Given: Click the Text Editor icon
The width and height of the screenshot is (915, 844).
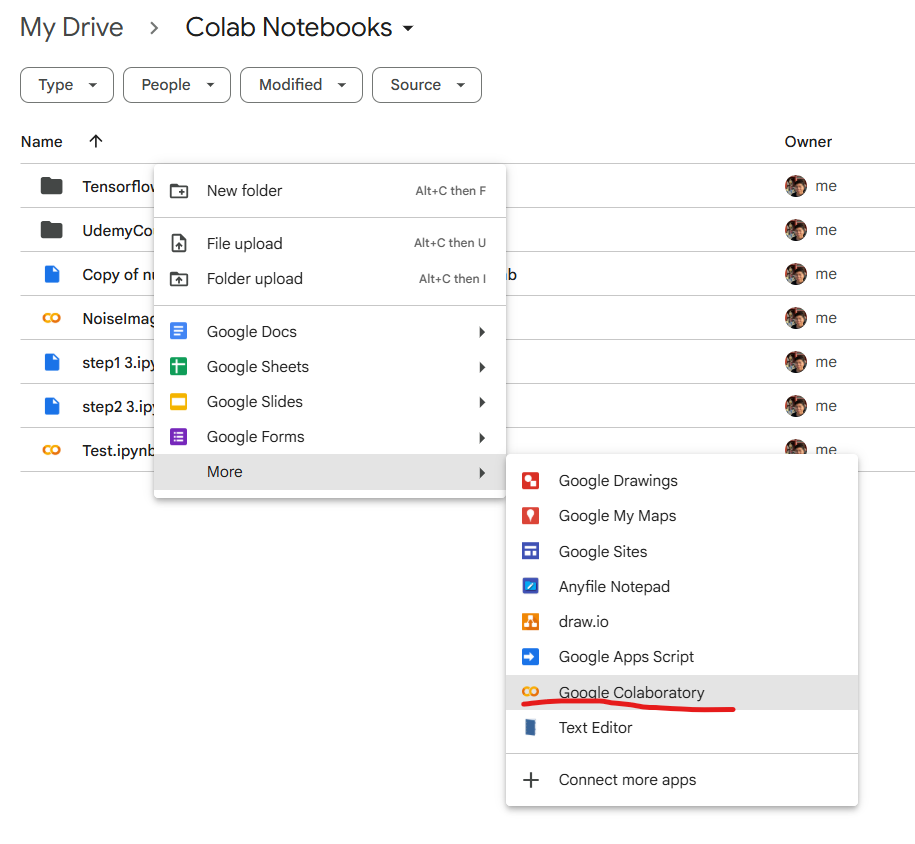Looking at the screenshot, I should coord(531,728).
